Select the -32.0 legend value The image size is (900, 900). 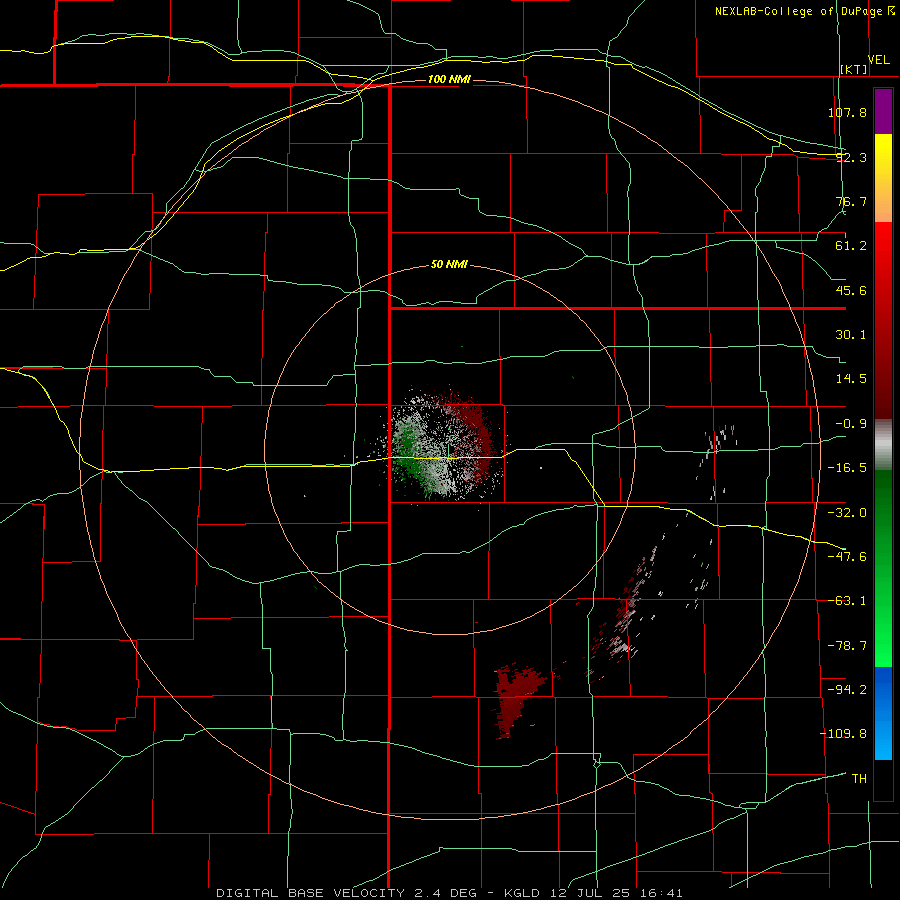pyautogui.click(x=847, y=513)
